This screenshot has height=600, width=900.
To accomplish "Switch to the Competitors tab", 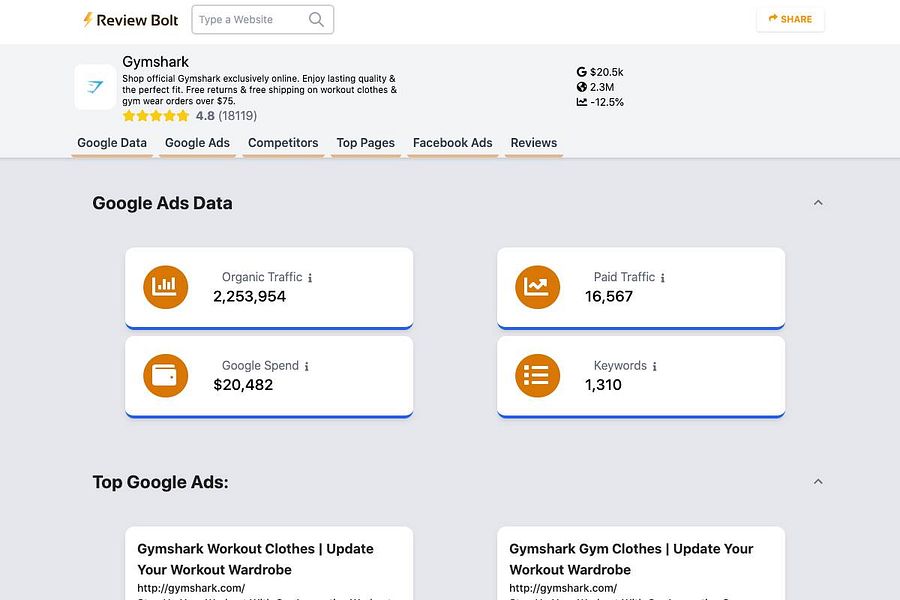I will tap(283, 143).
